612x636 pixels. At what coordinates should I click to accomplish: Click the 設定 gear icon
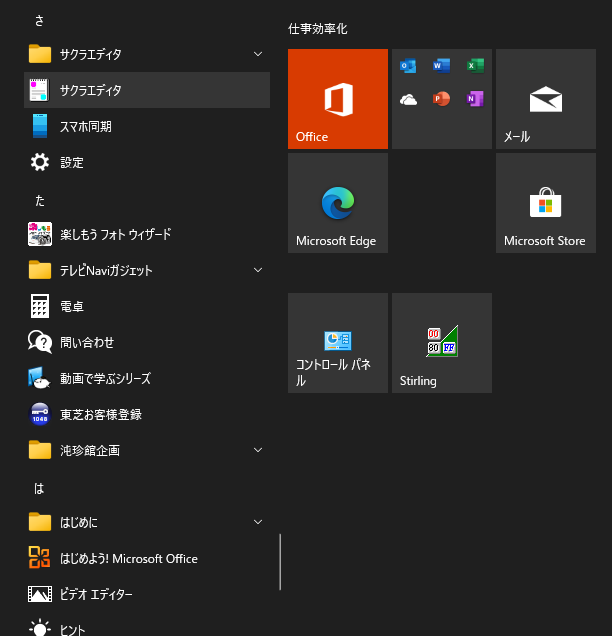(x=40, y=162)
